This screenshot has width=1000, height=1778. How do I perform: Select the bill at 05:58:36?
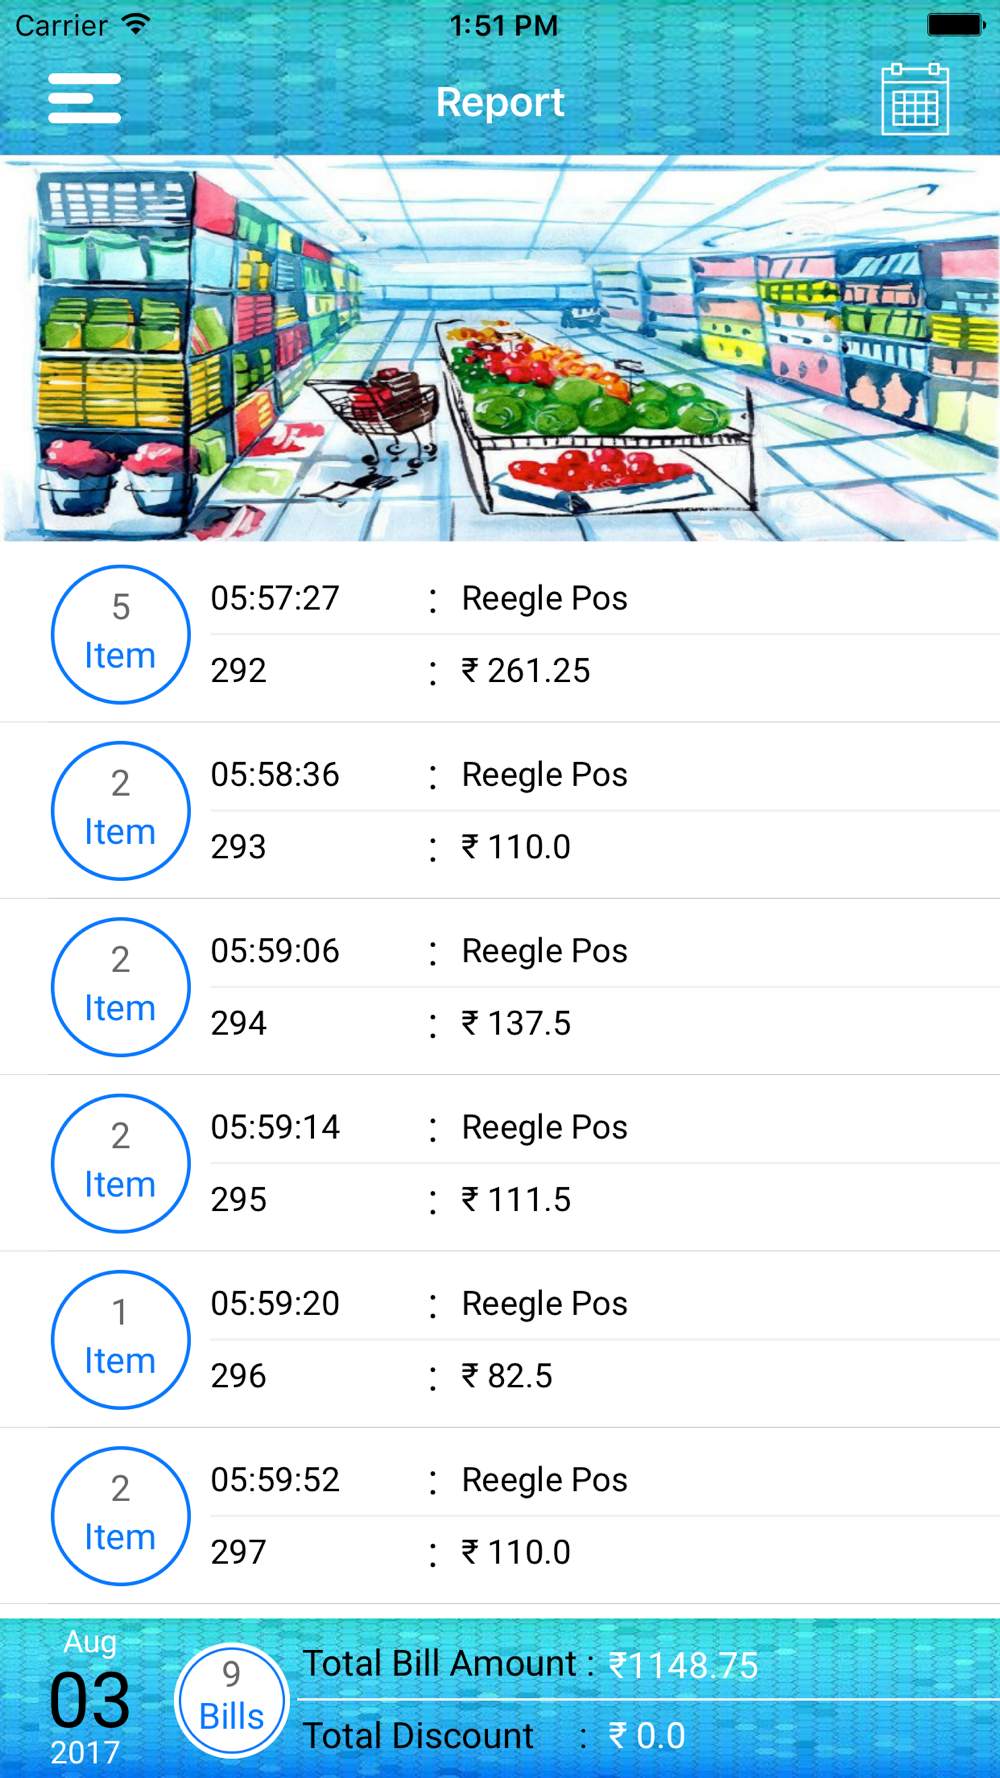[x=275, y=775]
